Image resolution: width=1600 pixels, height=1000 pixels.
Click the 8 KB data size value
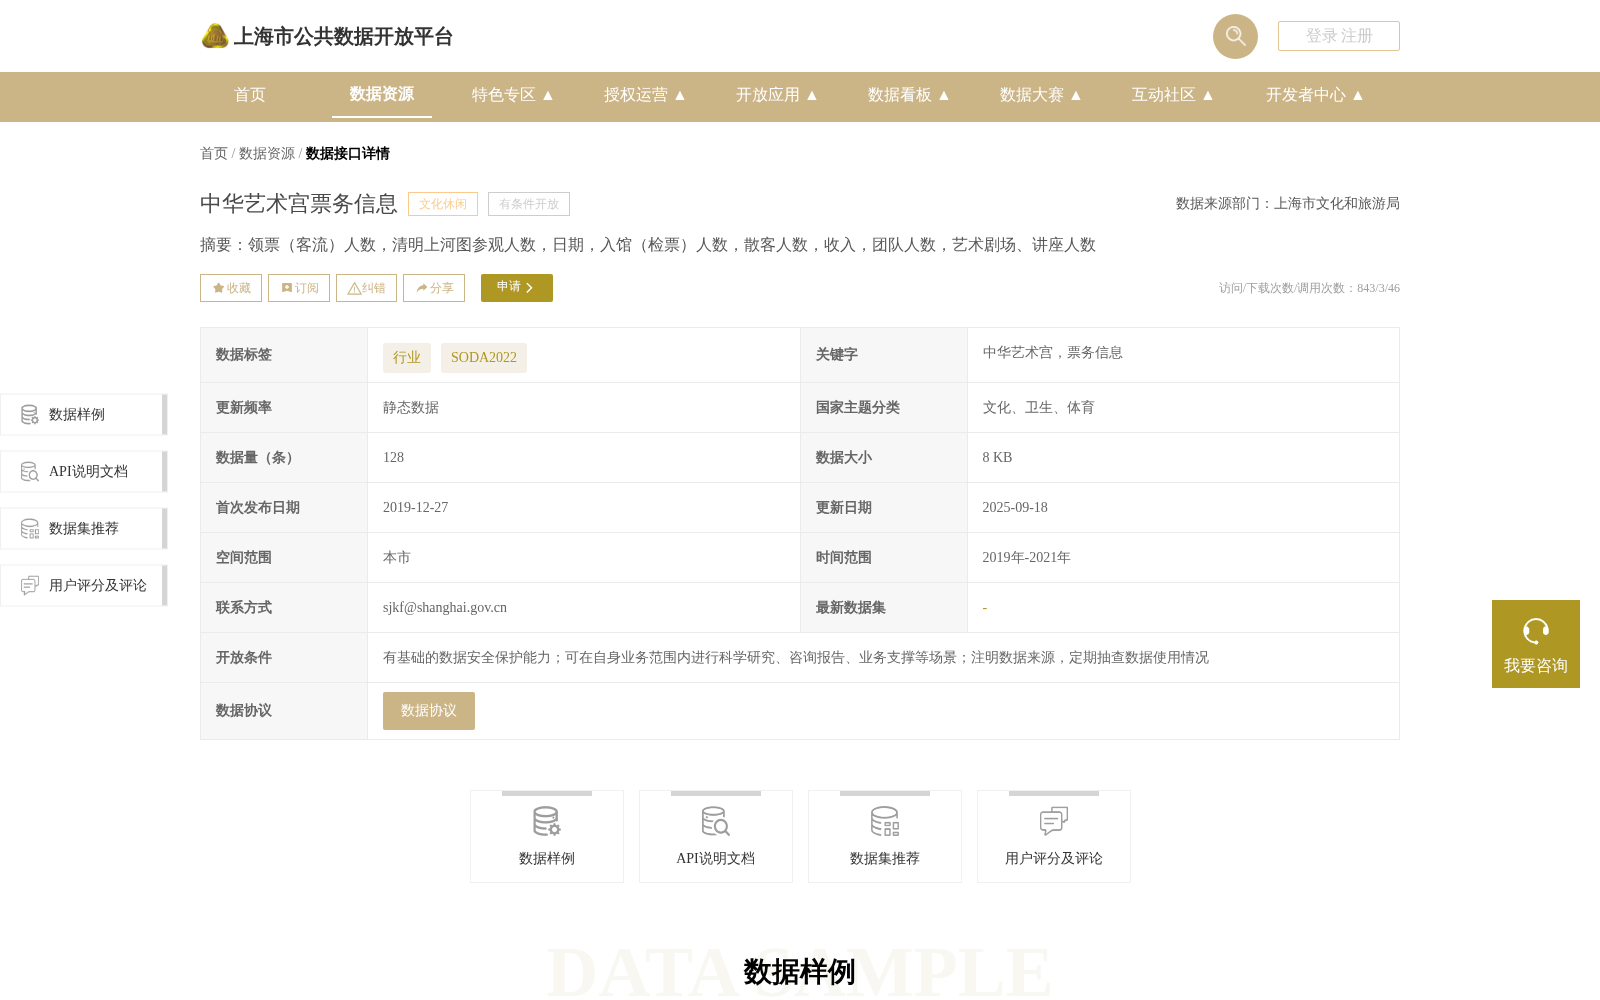point(997,458)
